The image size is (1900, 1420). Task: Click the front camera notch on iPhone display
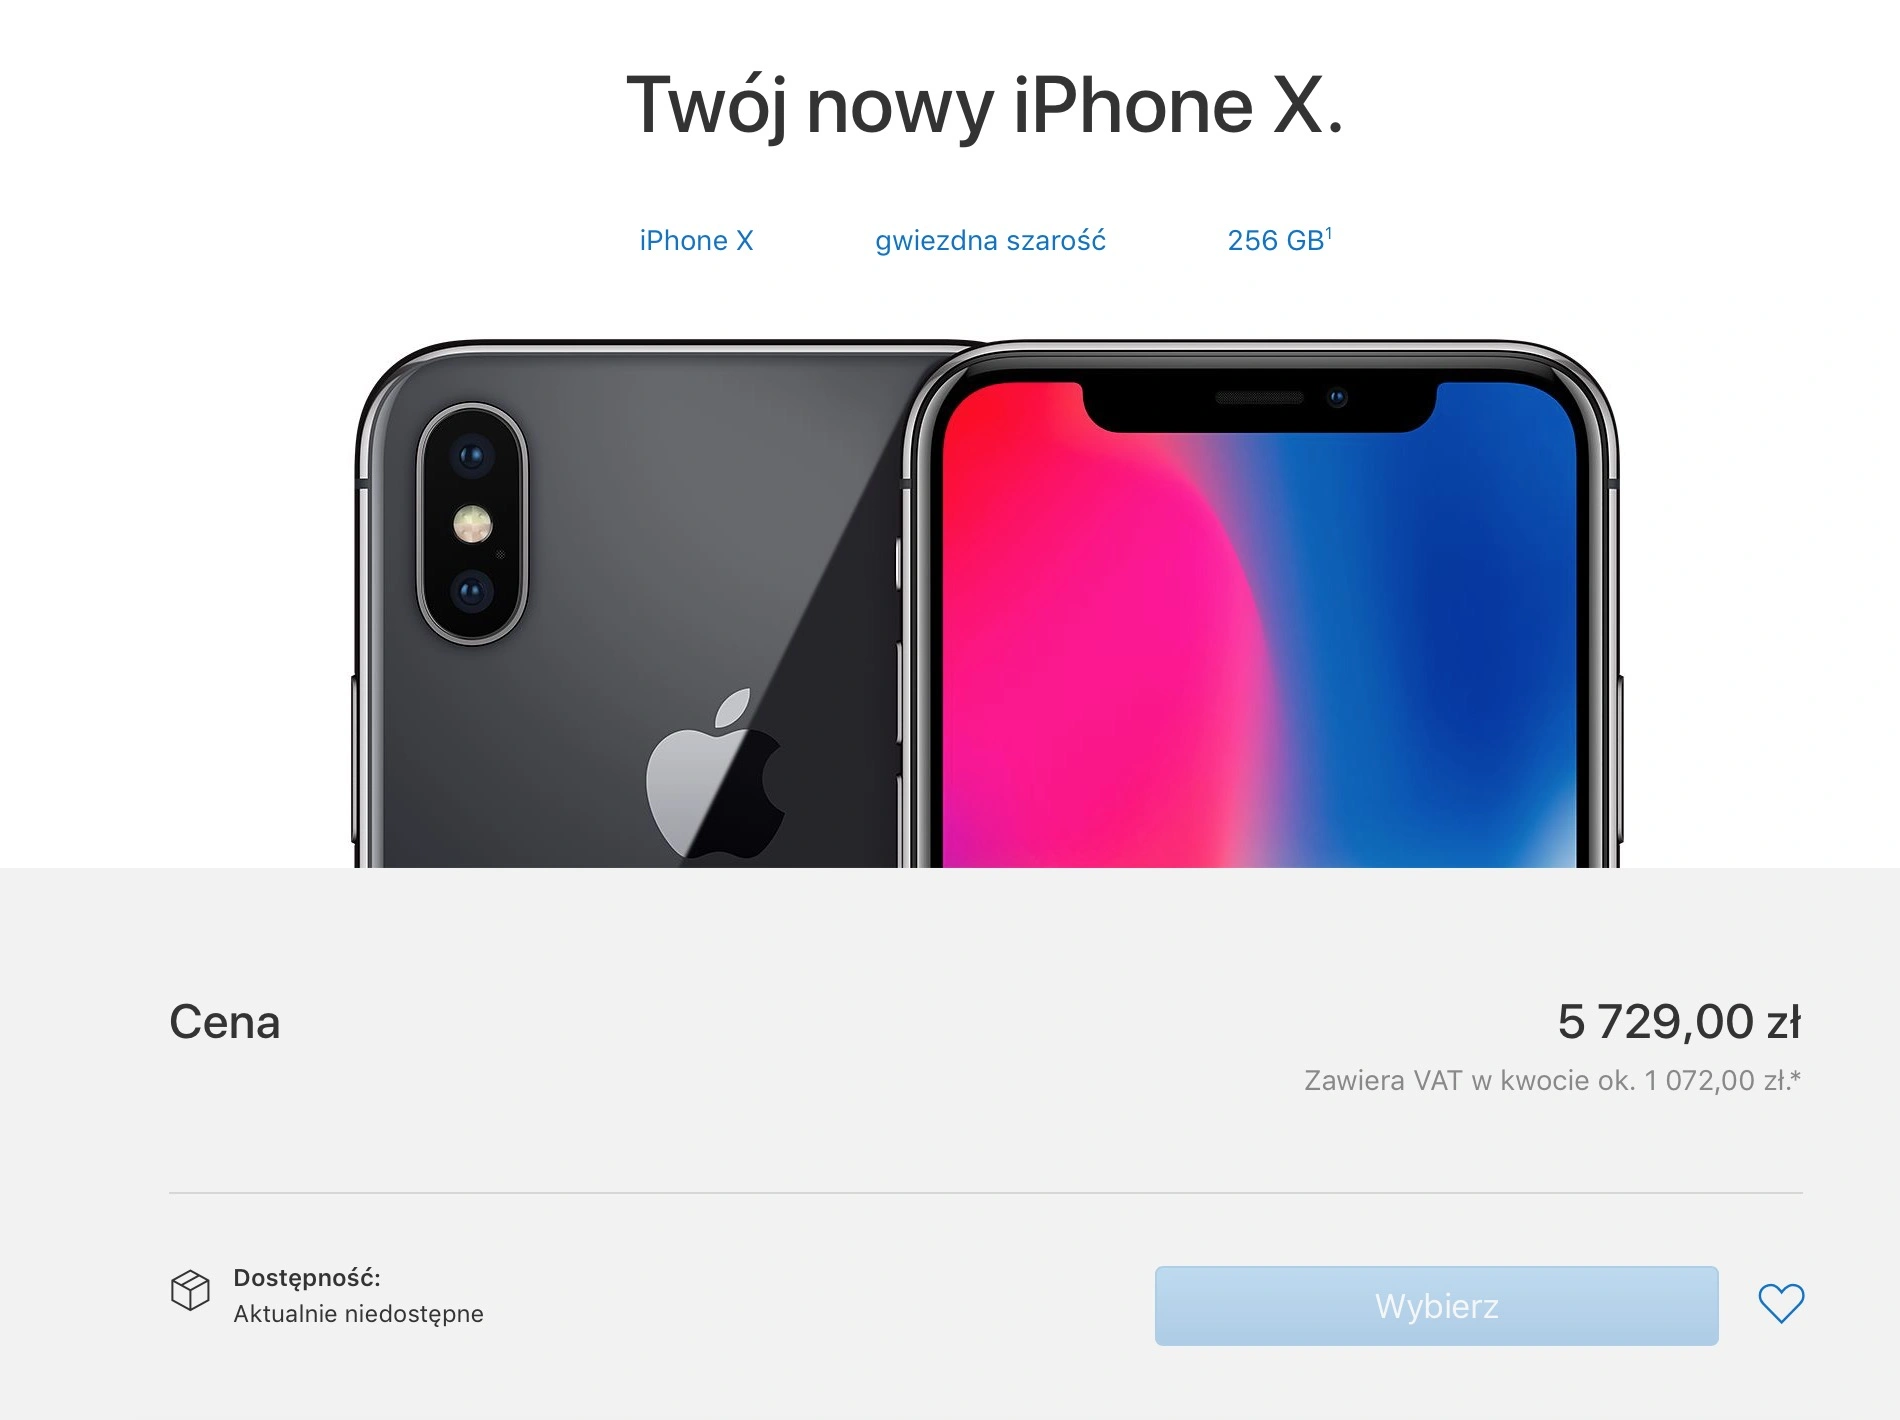[1260, 405]
